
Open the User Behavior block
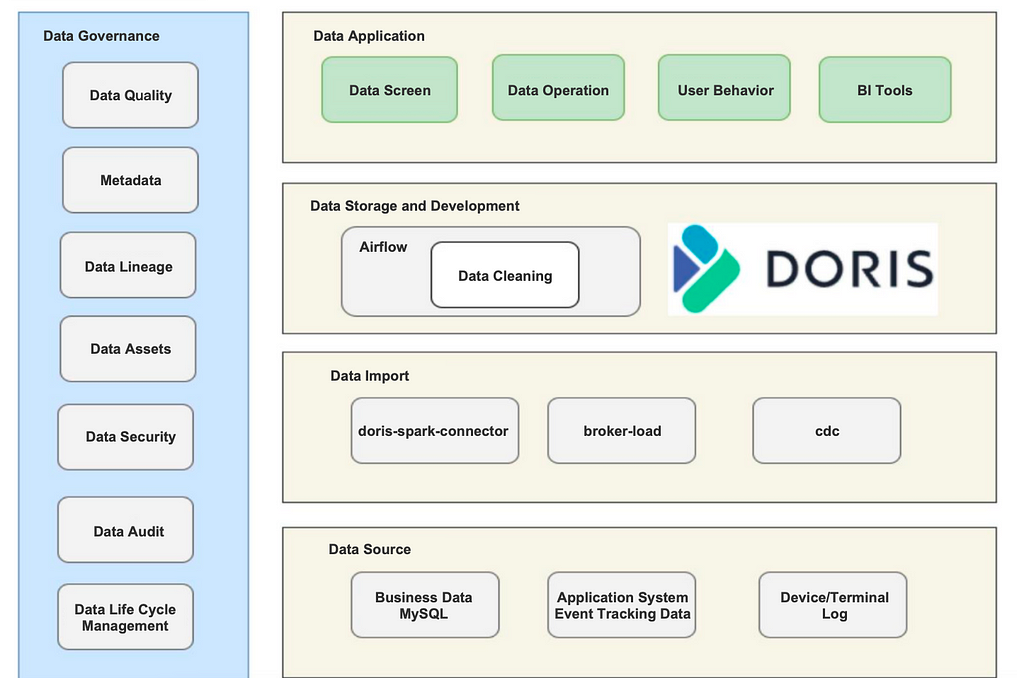(724, 90)
